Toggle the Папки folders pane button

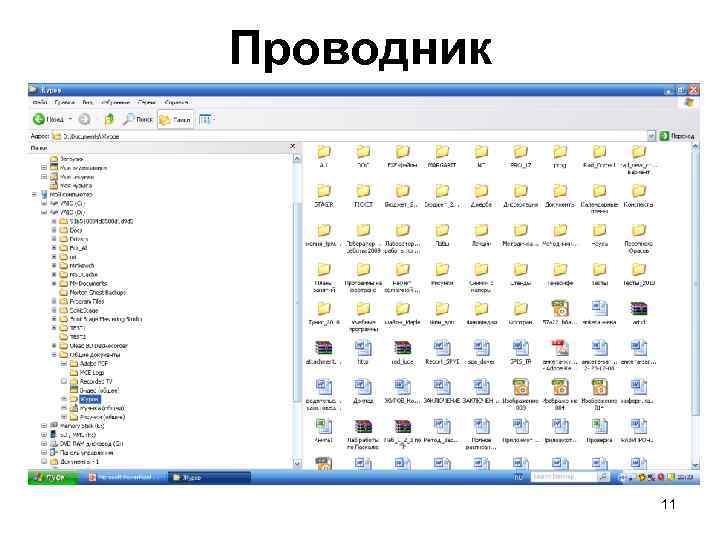pyautogui.click(x=175, y=119)
